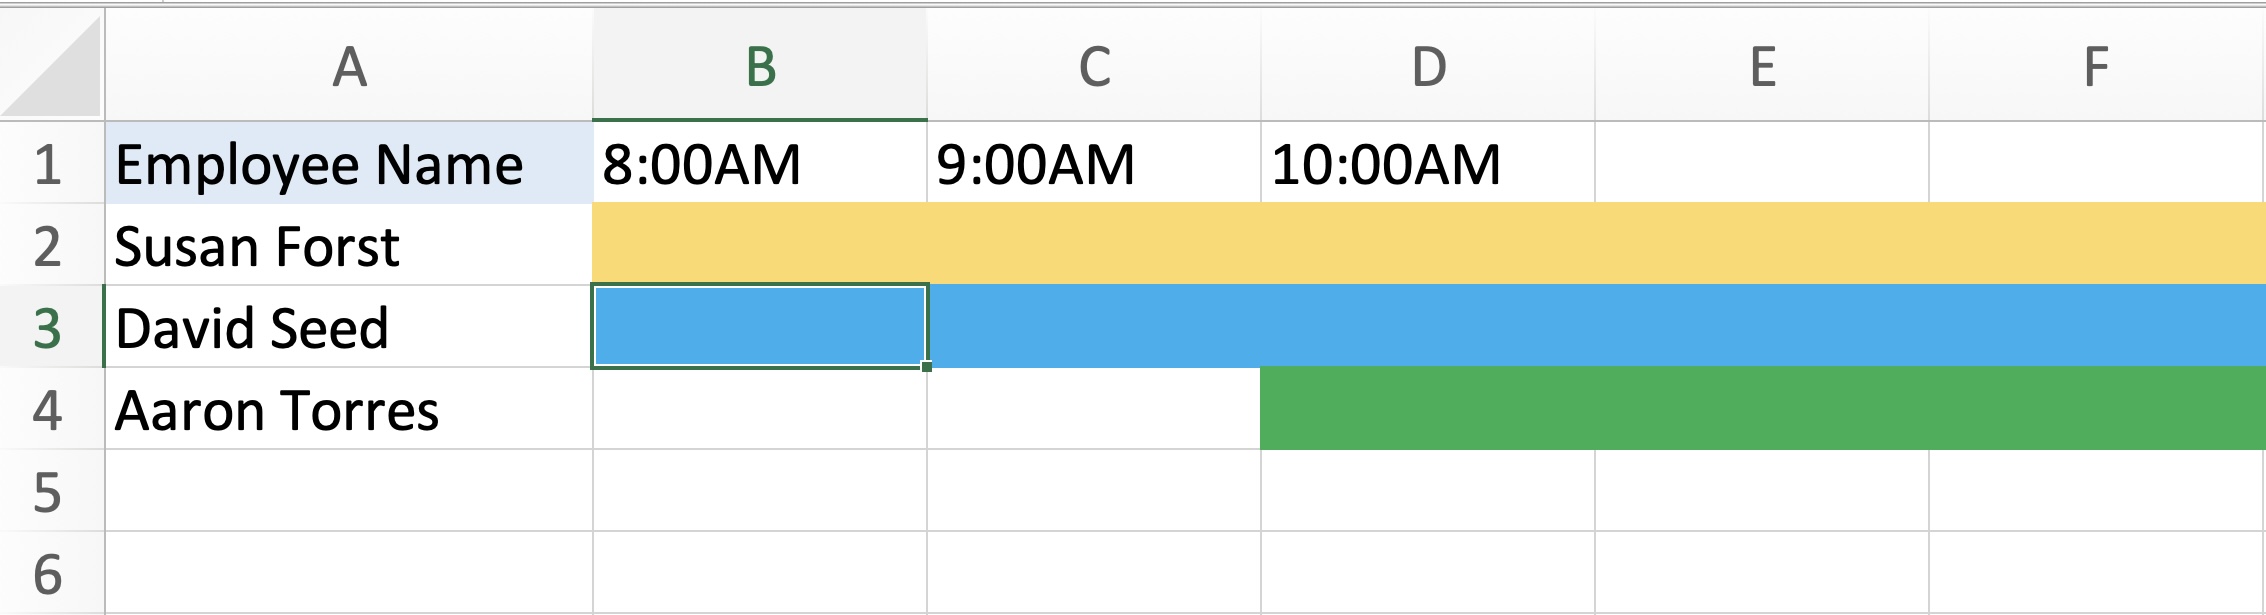Viewport: 2266px width, 615px height.
Task: Click the Susan Forst cell
Action: (349, 245)
